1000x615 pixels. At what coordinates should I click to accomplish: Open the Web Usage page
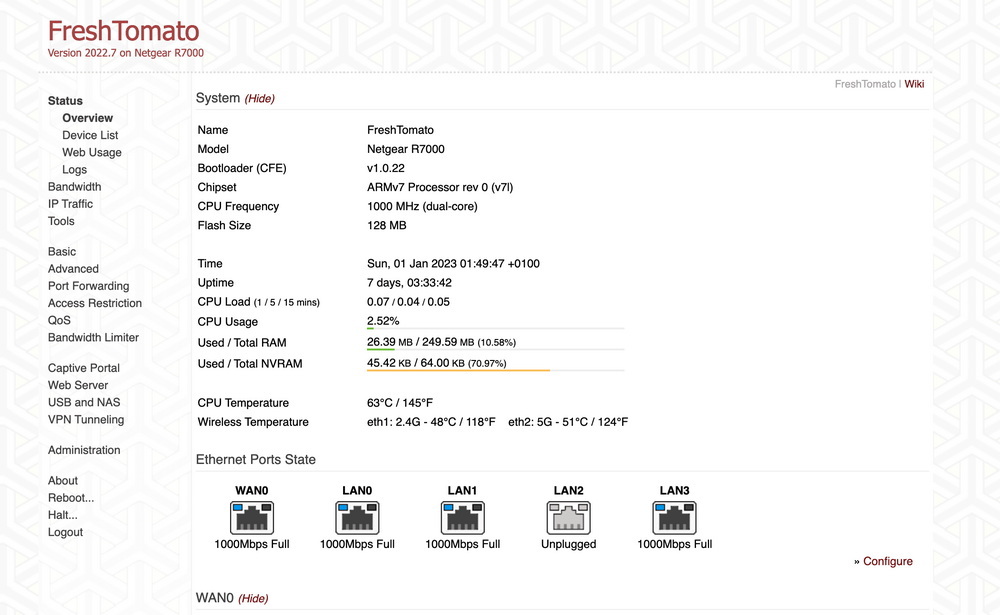[x=92, y=152]
